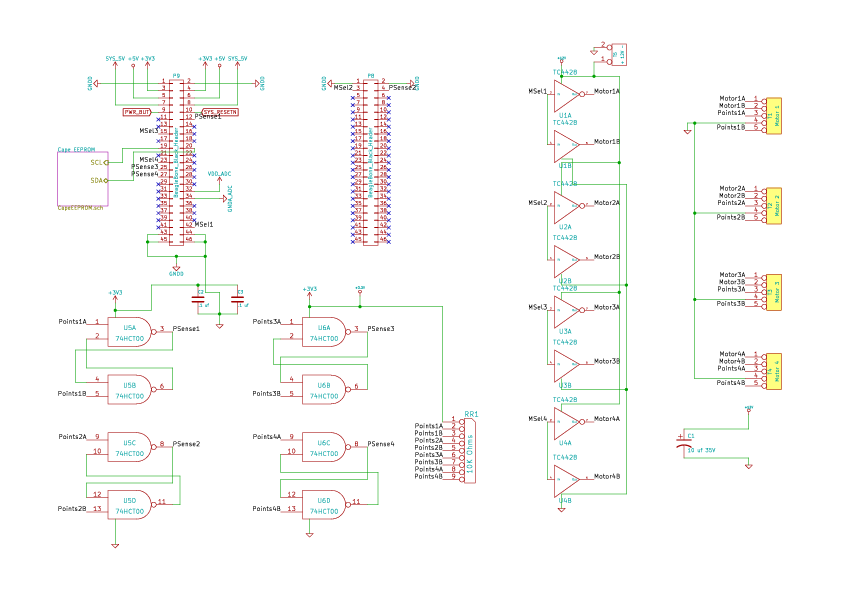842x596 pixels.
Task: Click the U4B TC4428 buffer symbol
Action: coord(567,481)
